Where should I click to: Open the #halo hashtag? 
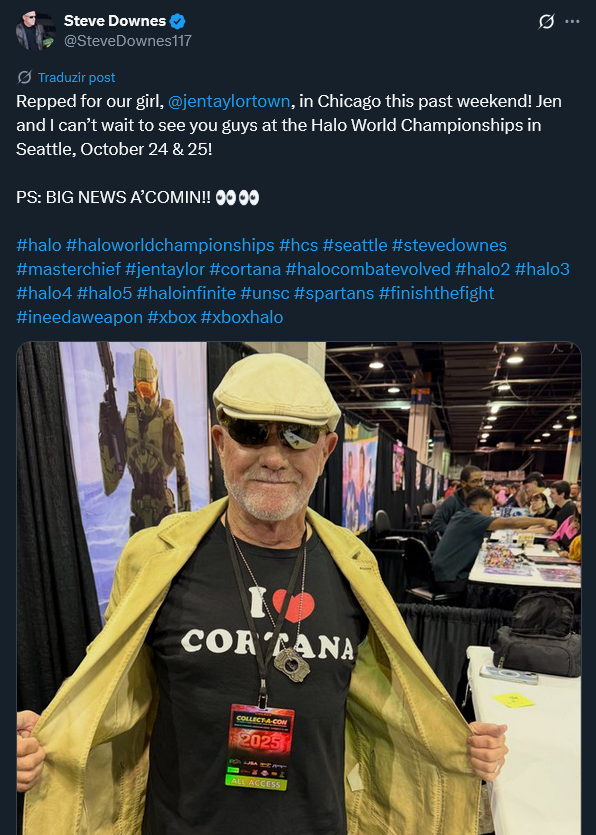coord(39,245)
